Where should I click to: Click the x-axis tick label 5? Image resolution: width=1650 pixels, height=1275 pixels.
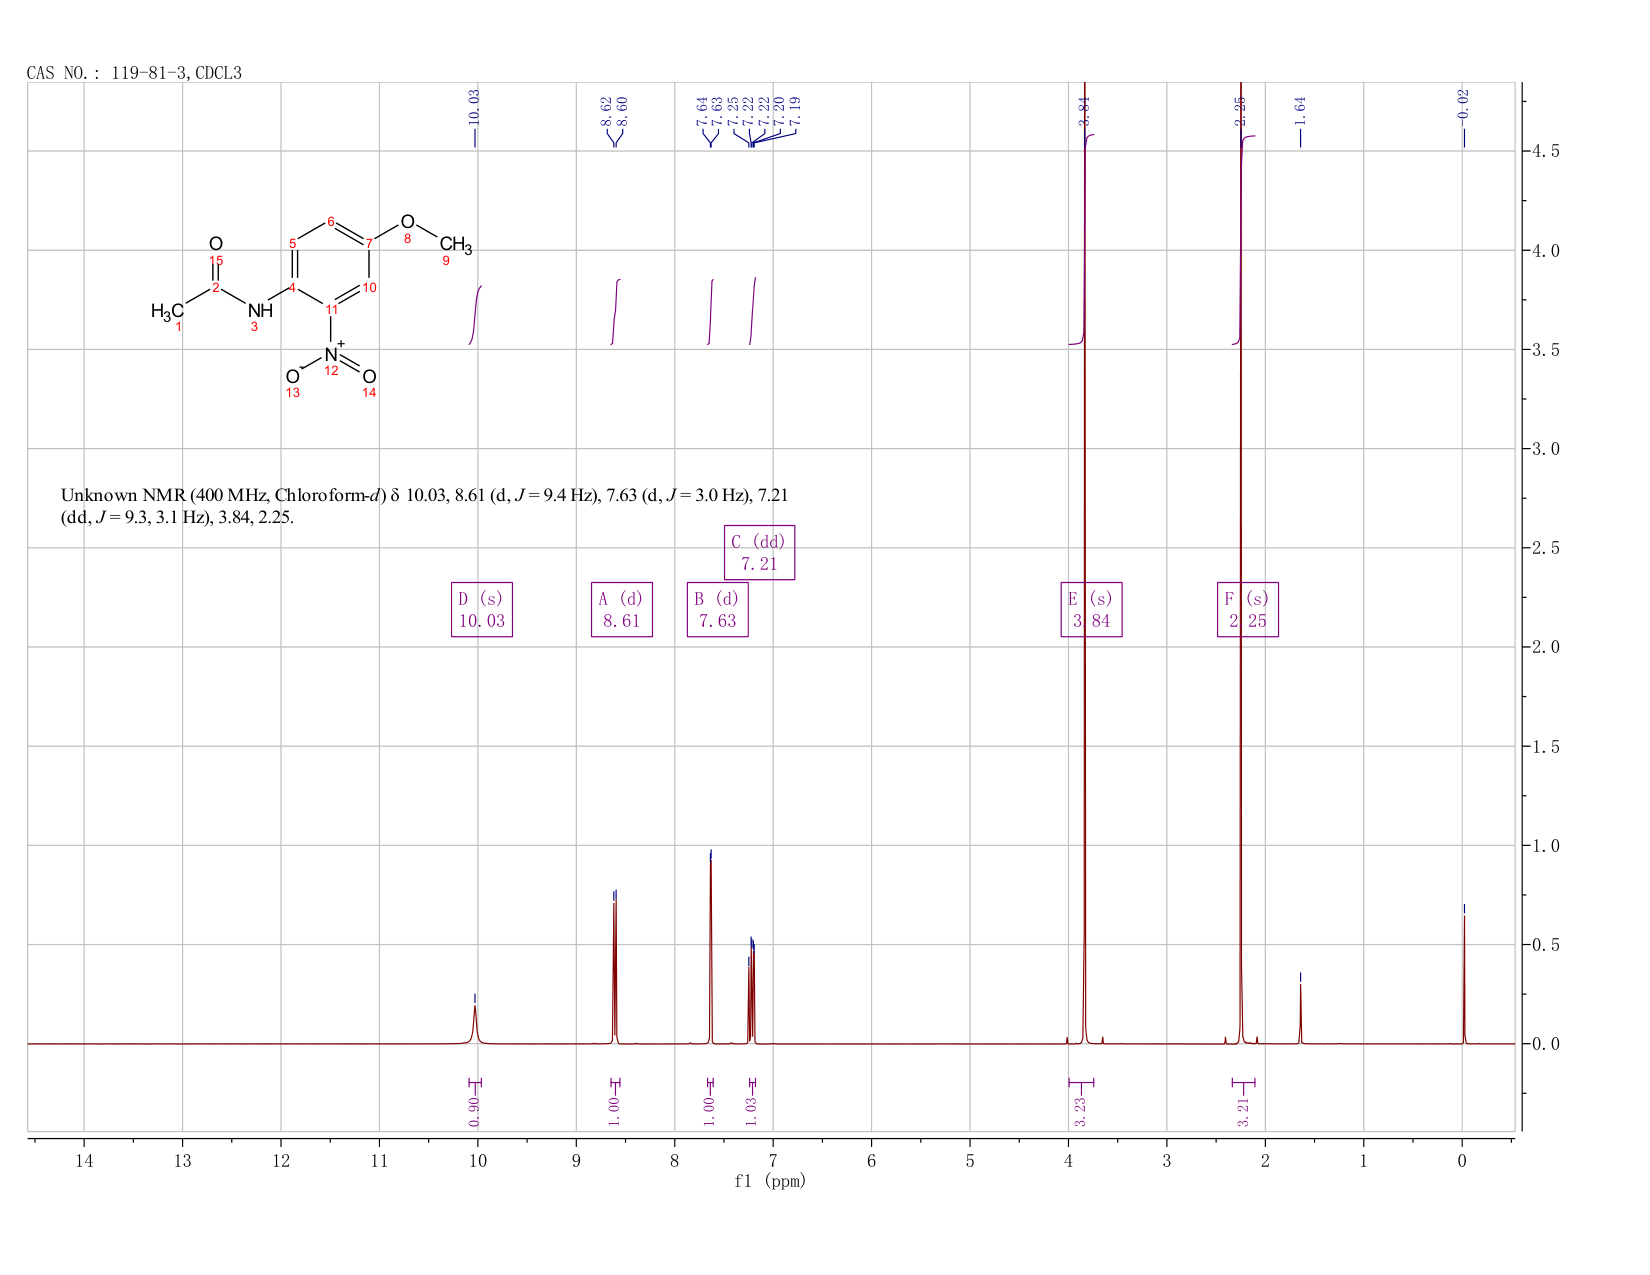pyautogui.click(x=970, y=1161)
